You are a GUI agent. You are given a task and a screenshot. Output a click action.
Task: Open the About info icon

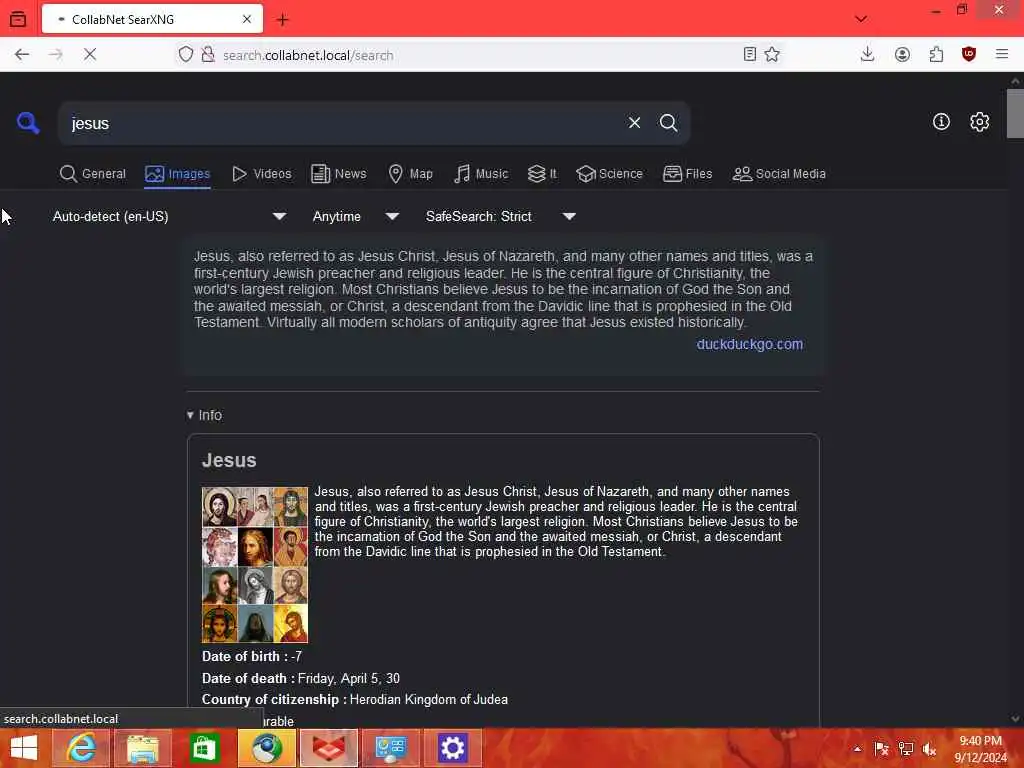click(x=941, y=121)
